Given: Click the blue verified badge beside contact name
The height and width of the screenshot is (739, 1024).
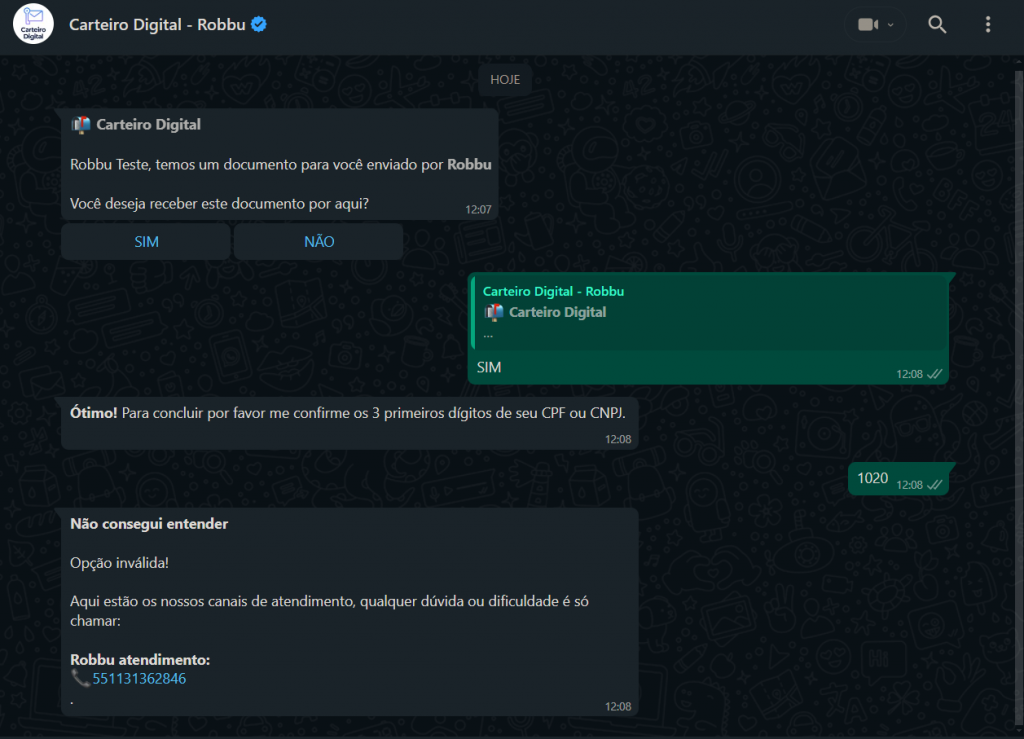Looking at the screenshot, I should (259, 25).
